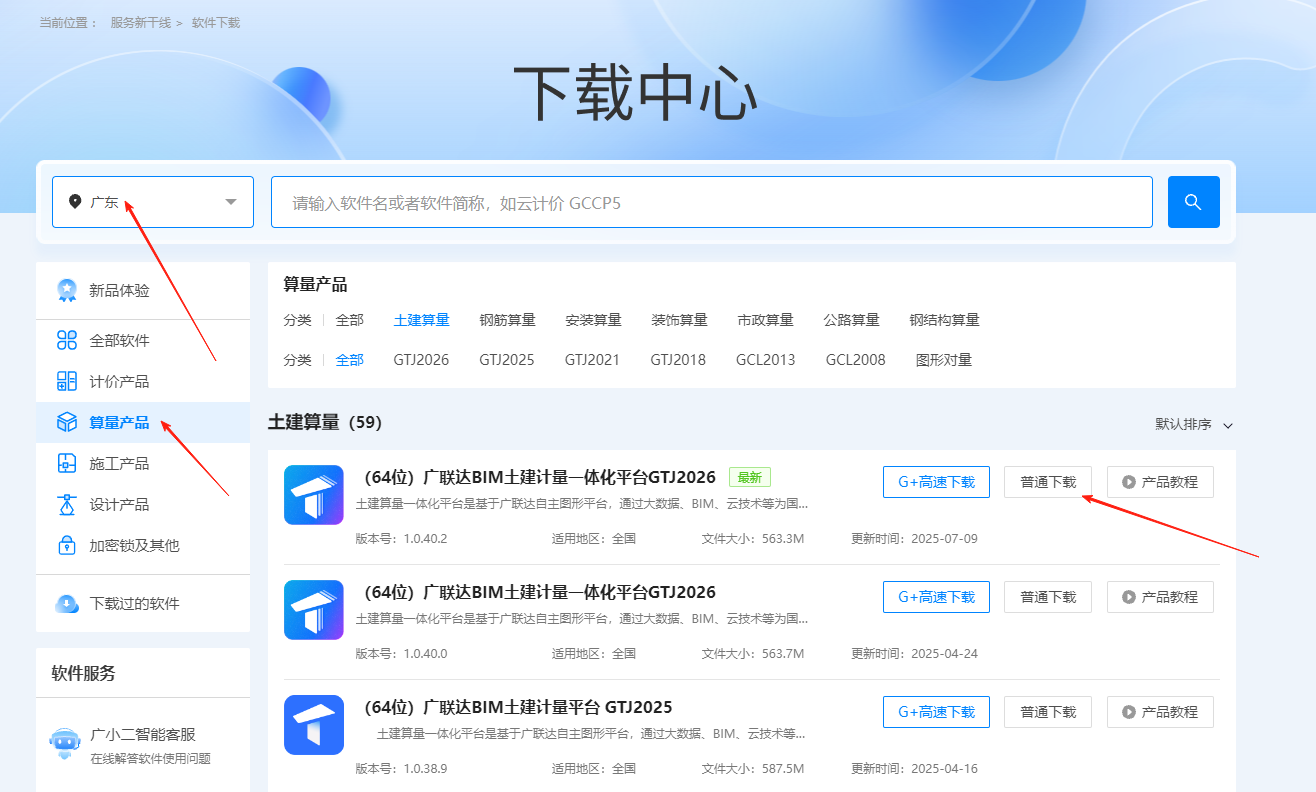Click the 服务新干线 breadcrumb link
This screenshot has width=1316, height=792.
click(x=141, y=22)
